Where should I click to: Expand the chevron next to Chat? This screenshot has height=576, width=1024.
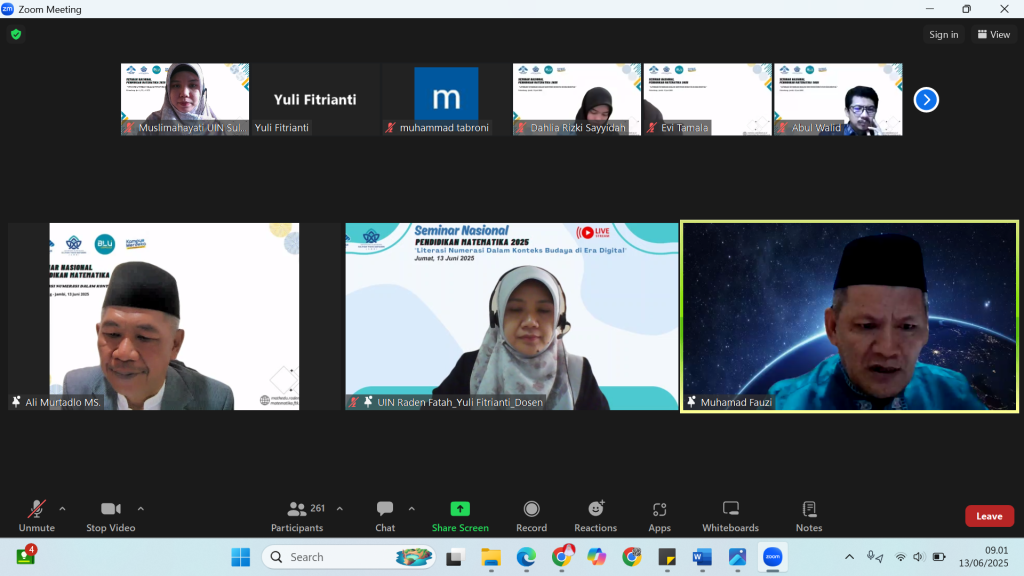(x=411, y=508)
